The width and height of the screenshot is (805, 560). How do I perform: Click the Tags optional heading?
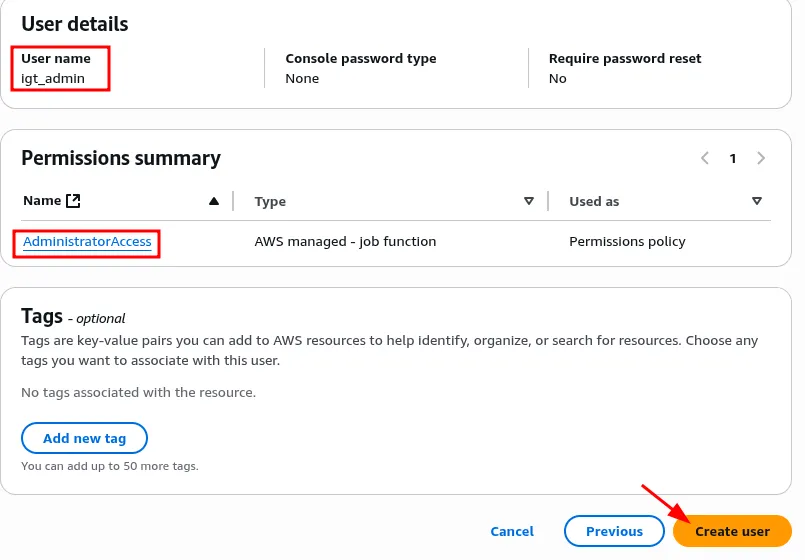point(73,316)
